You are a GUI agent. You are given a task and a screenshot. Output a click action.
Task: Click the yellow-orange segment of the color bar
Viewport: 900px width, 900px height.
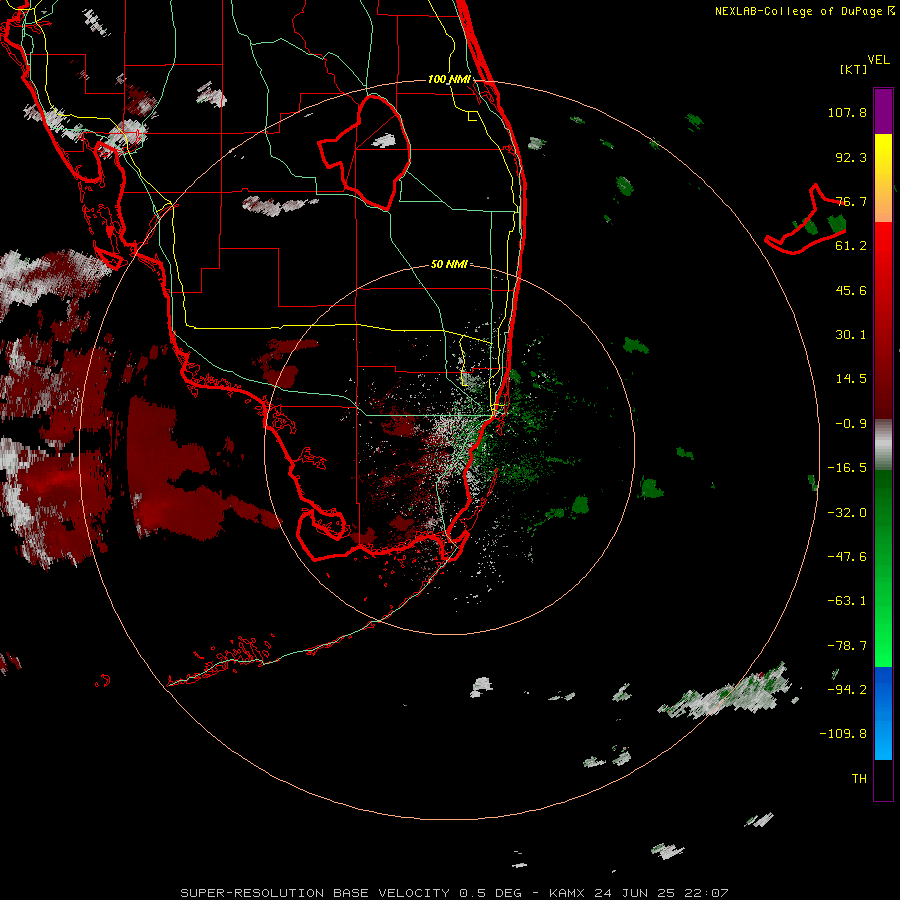pos(883,178)
